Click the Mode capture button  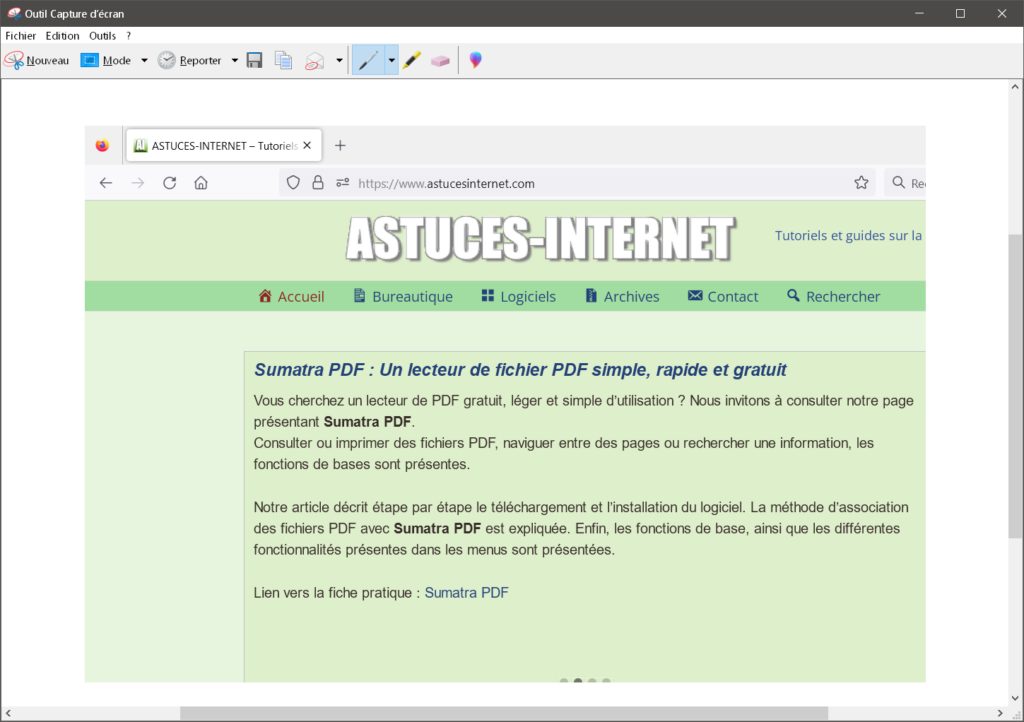tap(106, 60)
